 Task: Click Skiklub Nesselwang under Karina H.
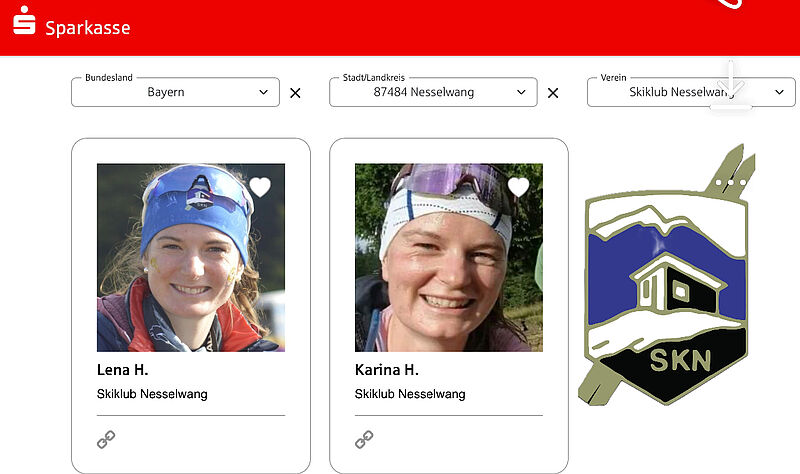(x=410, y=394)
